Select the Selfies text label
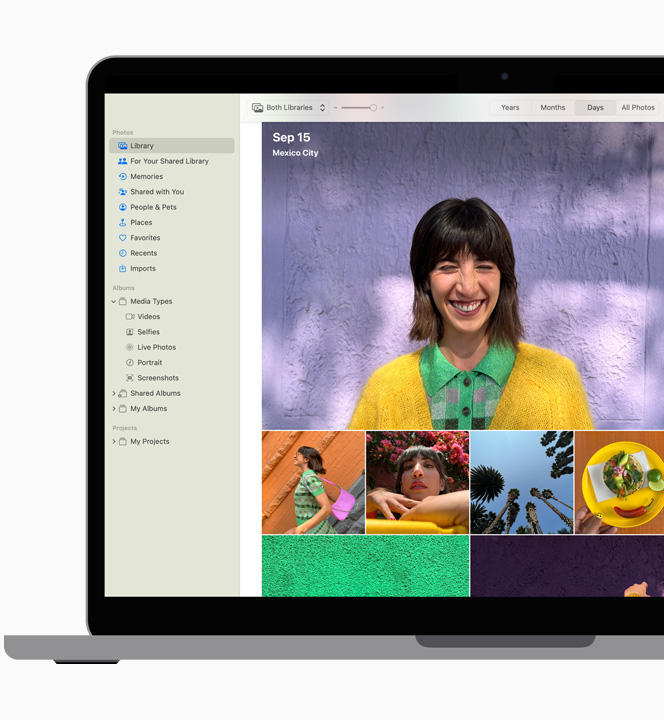The height and width of the screenshot is (720, 664). (x=149, y=332)
